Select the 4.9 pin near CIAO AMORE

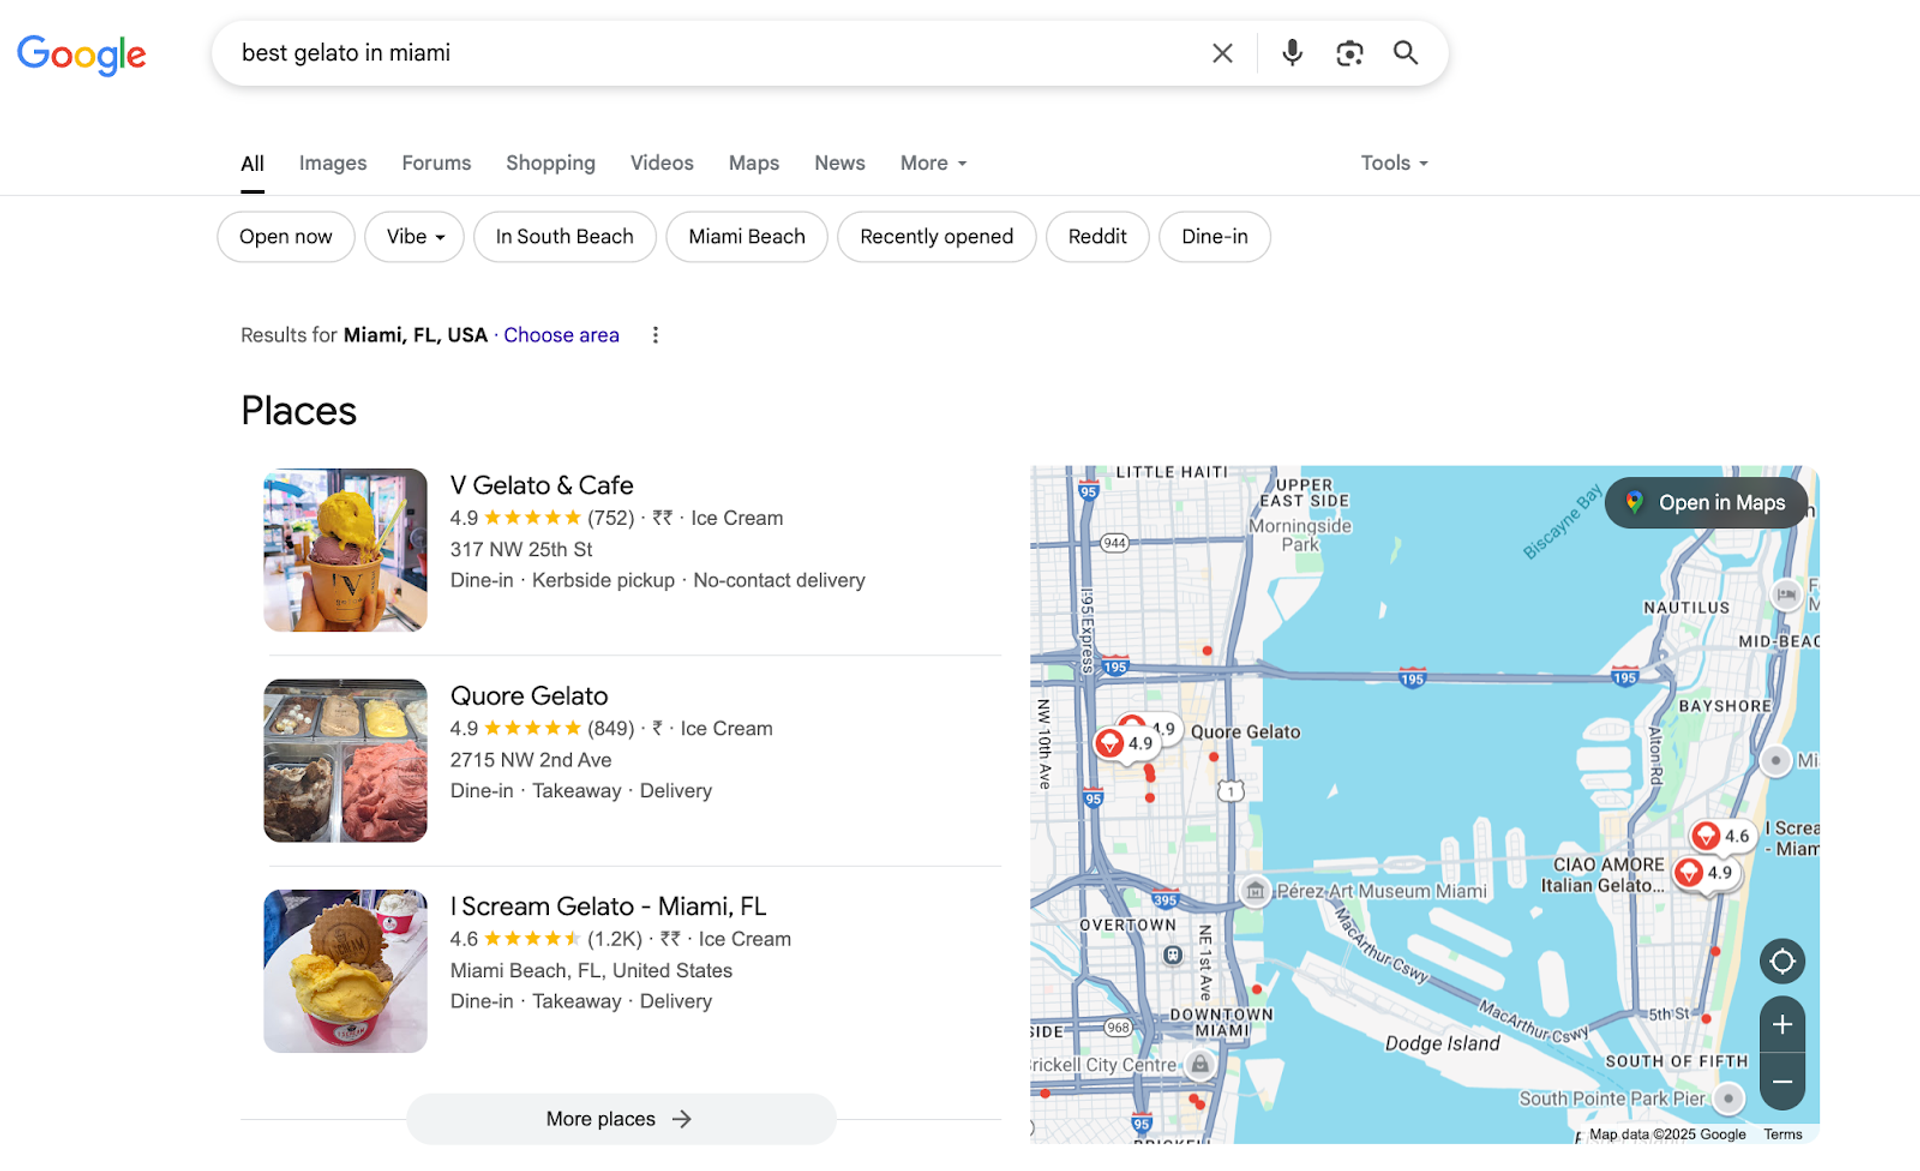[x=1706, y=873]
